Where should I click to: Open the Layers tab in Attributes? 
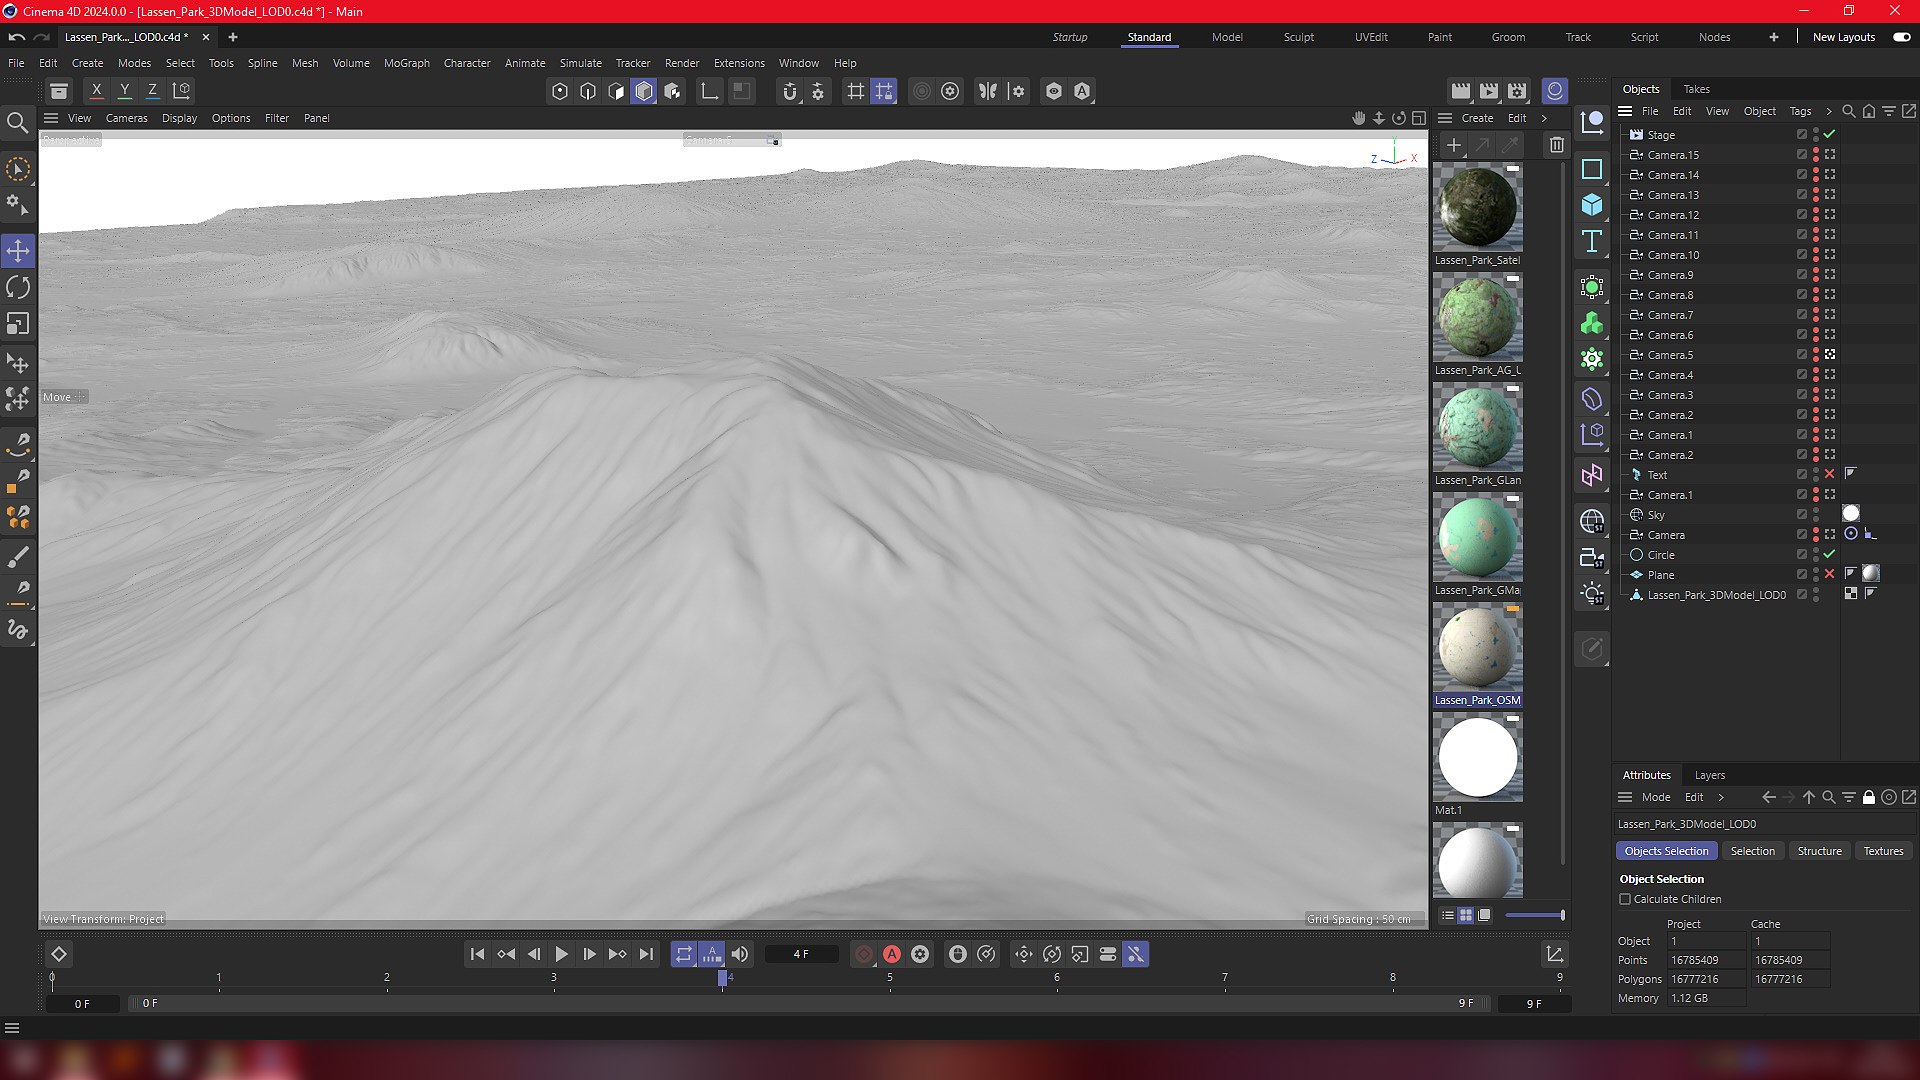[x=1709, y=775]
